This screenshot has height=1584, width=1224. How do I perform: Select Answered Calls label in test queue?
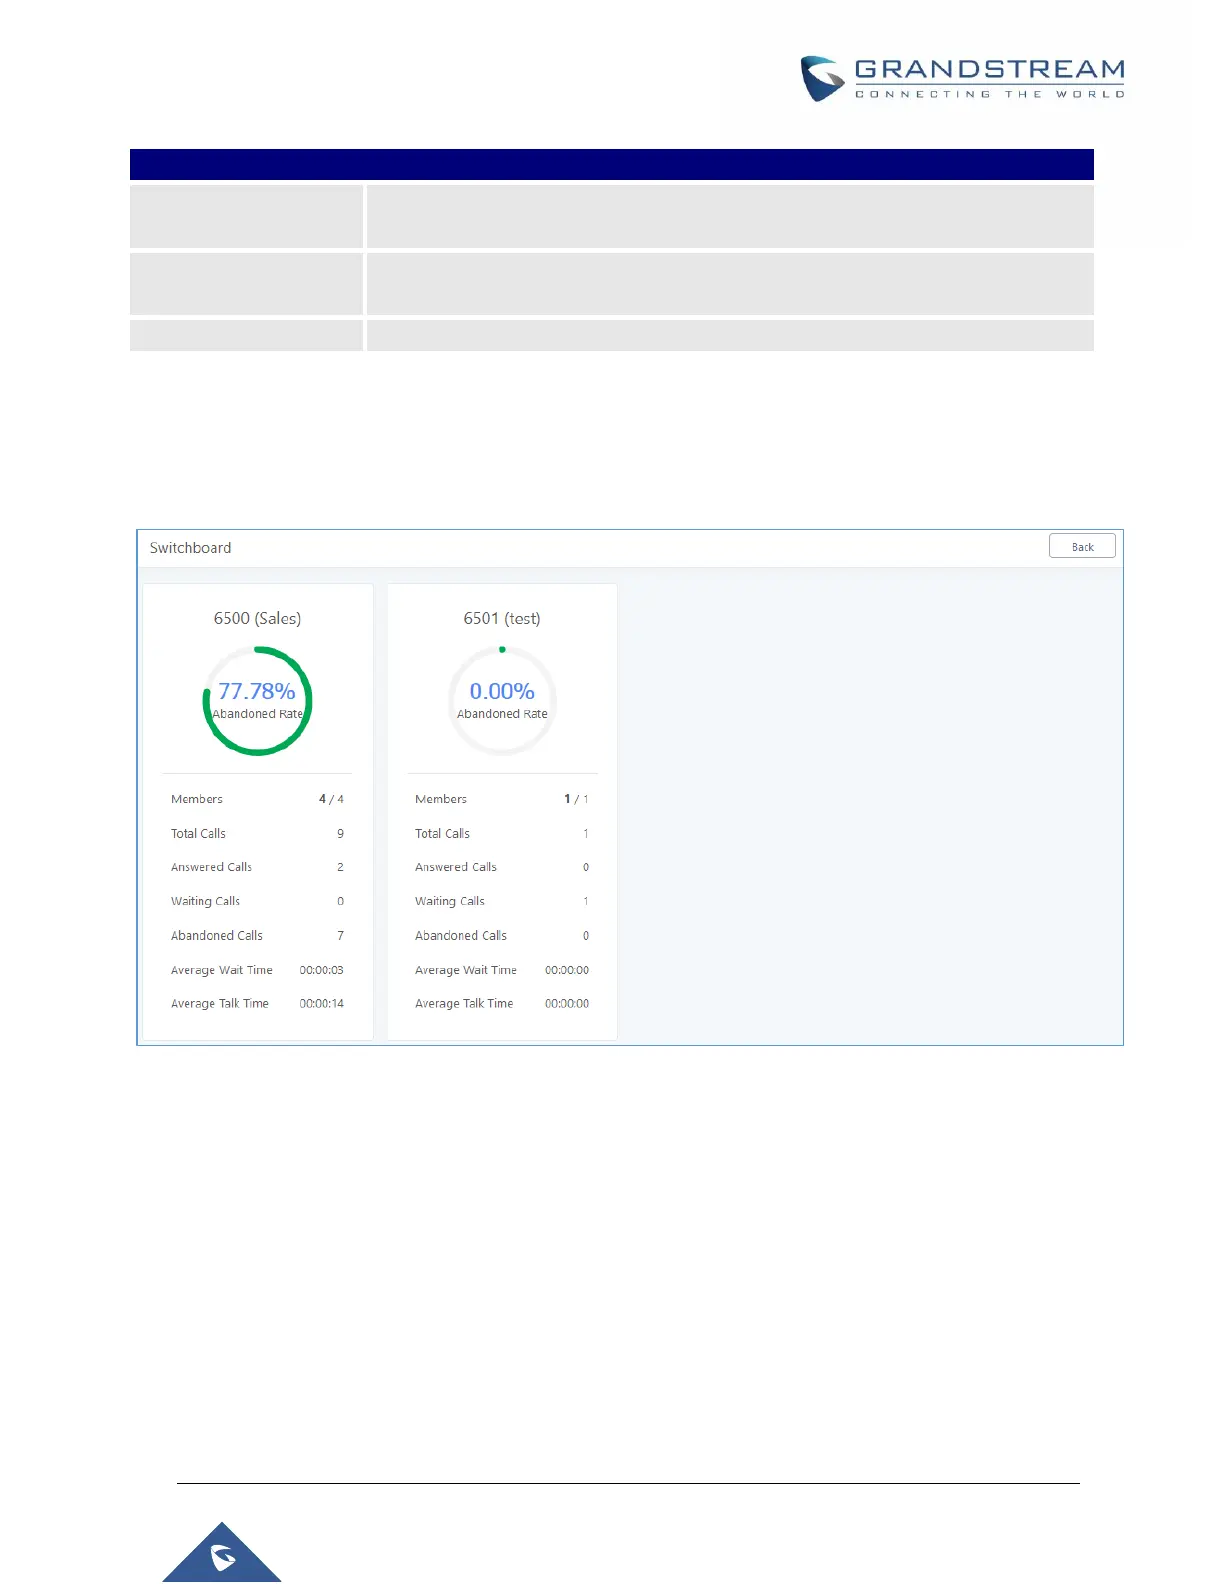tap(456, 867)
